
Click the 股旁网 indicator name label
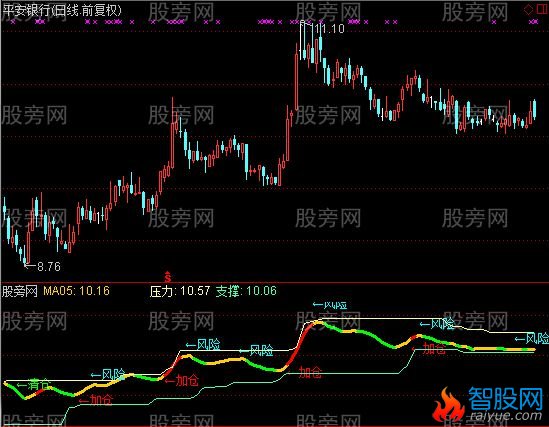[20, 291]
